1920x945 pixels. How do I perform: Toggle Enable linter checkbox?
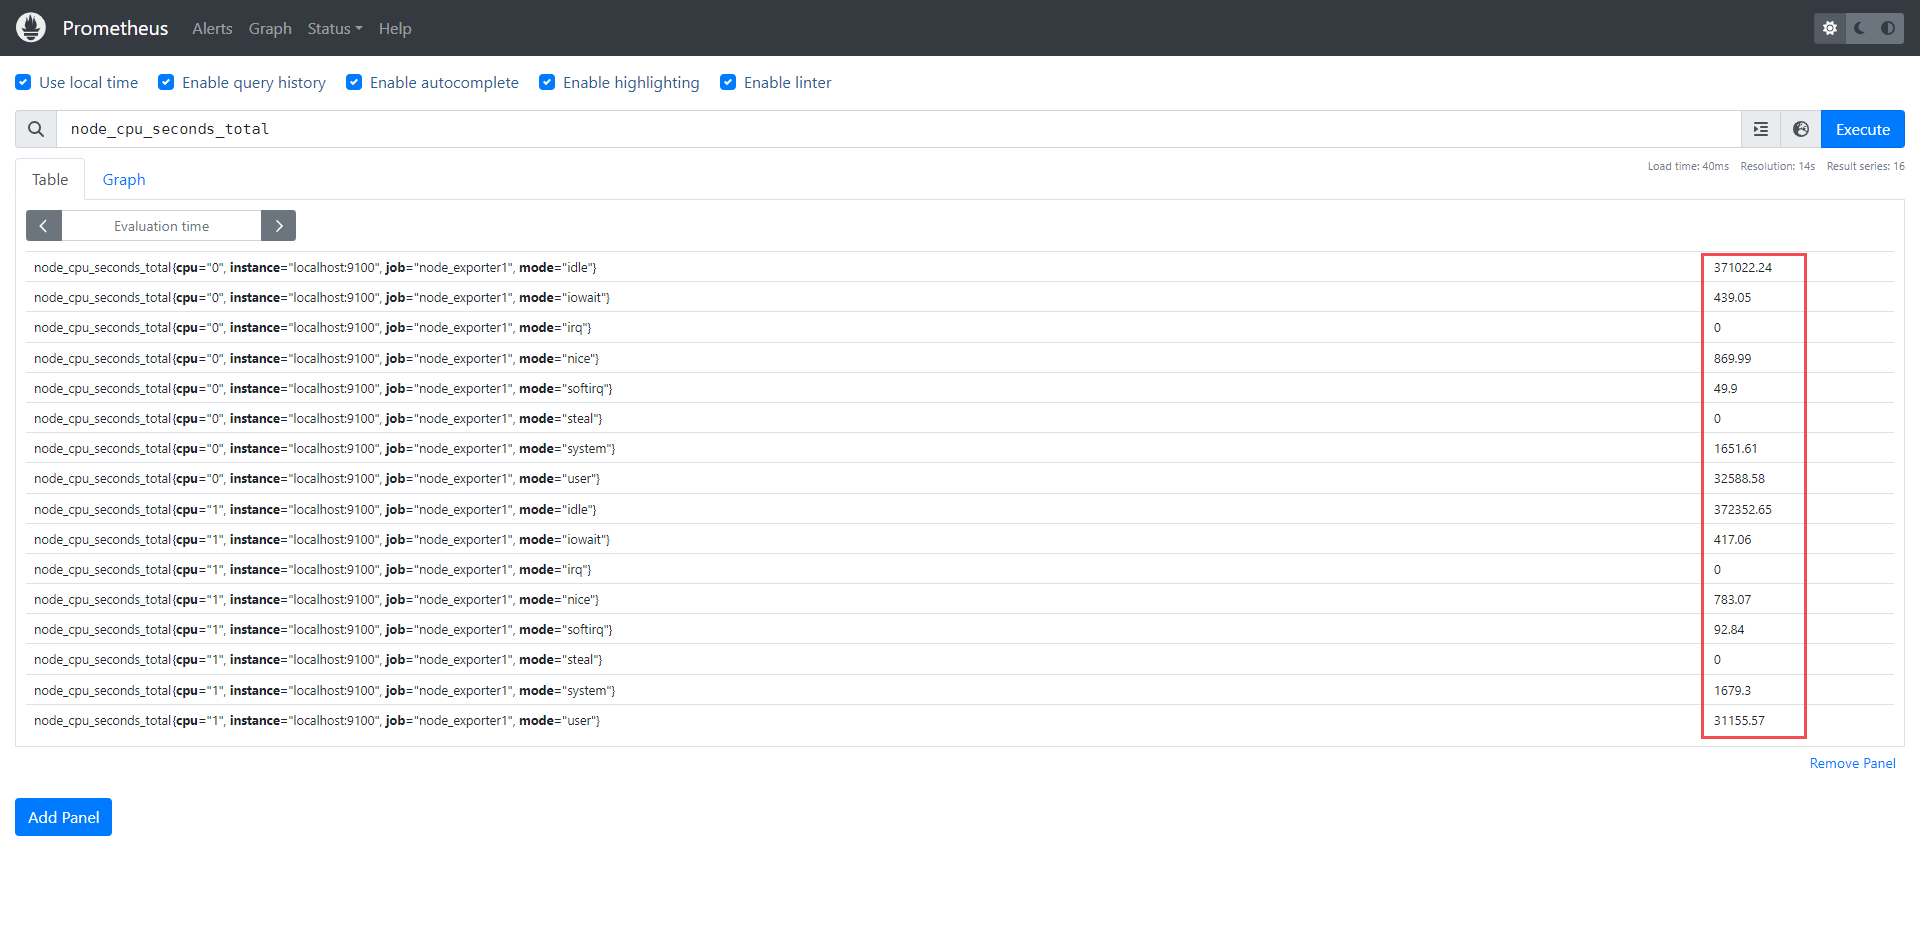(728, 82)
